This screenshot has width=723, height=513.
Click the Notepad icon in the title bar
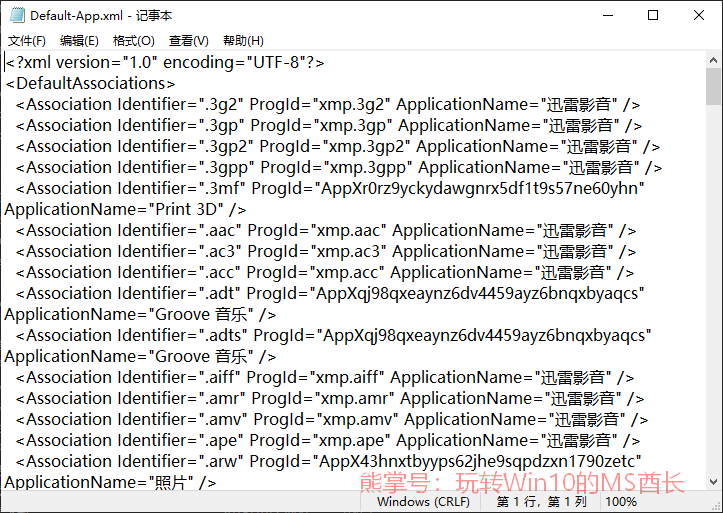17,15
